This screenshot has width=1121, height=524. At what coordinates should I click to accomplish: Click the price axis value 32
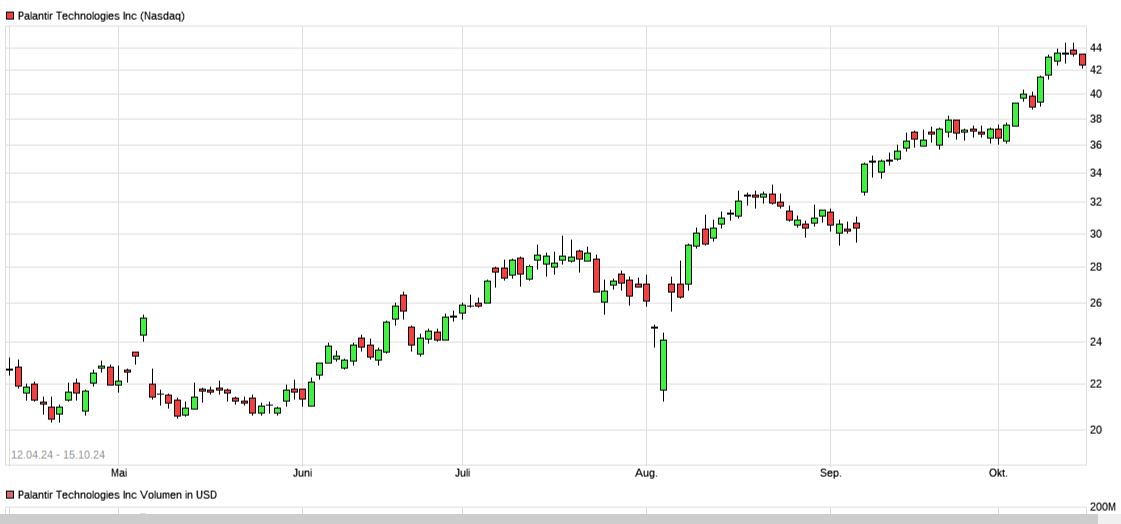pyautogui.click(x=1095, y=202)
